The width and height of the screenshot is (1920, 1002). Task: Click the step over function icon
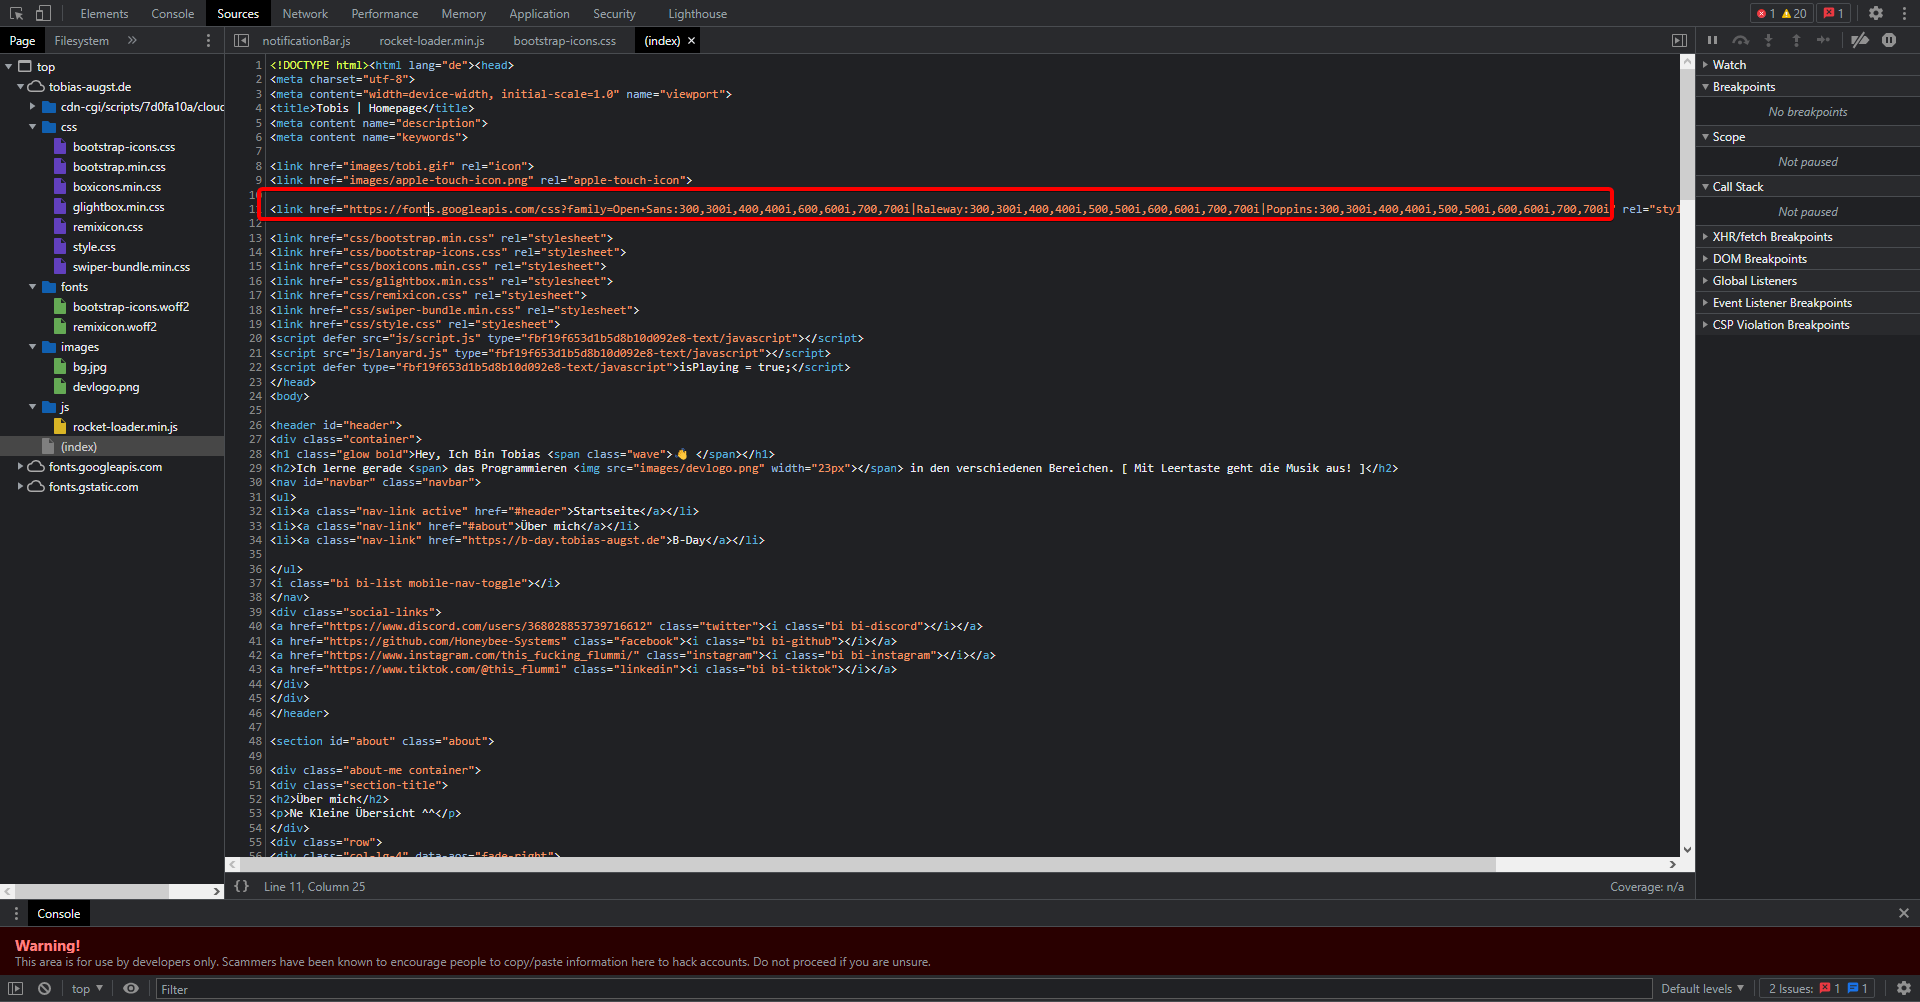pos(1741,40)
